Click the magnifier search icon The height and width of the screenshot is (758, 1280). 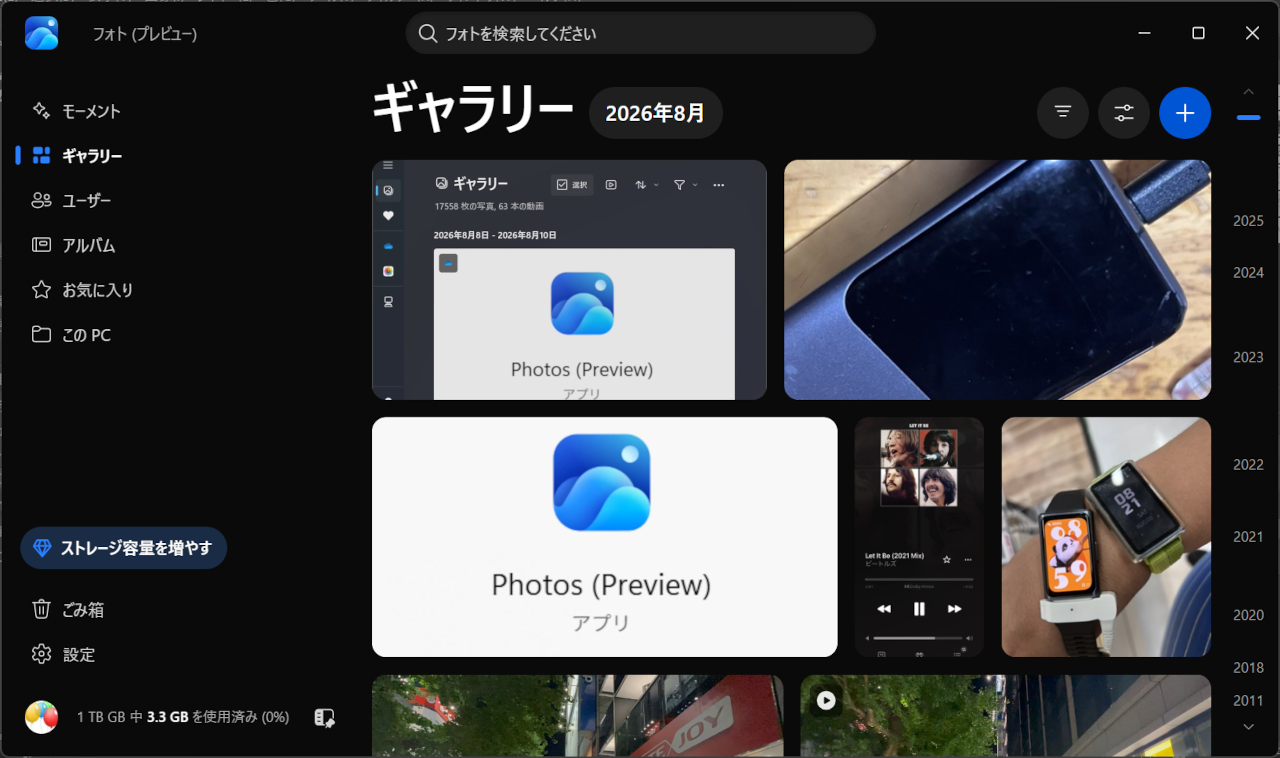click(428, 33)
